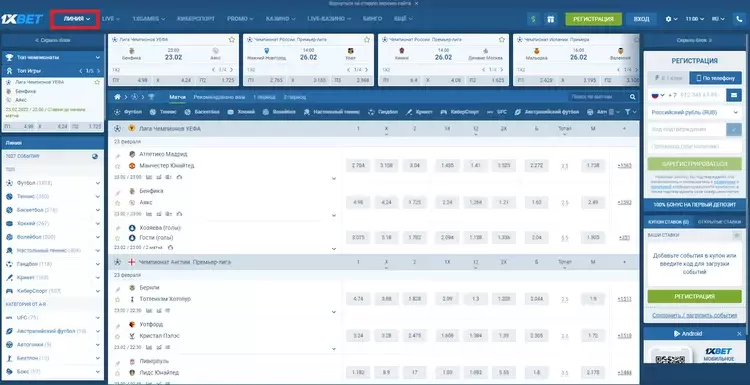This screenshot has height=385, width=750.
Task: Select the По телефону registration tab
Action: (716, 78)
